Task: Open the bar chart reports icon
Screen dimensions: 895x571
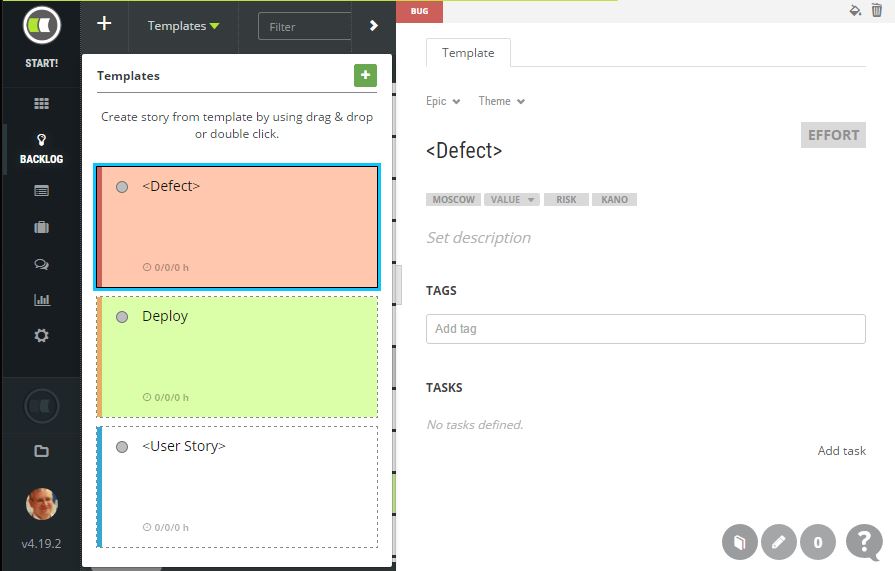Action: point(42,300)
